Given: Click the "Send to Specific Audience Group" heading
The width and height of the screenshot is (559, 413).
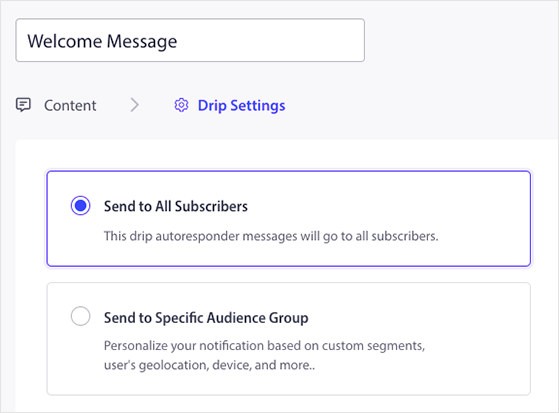Looking at the screenshot, I should pos(206,318).
